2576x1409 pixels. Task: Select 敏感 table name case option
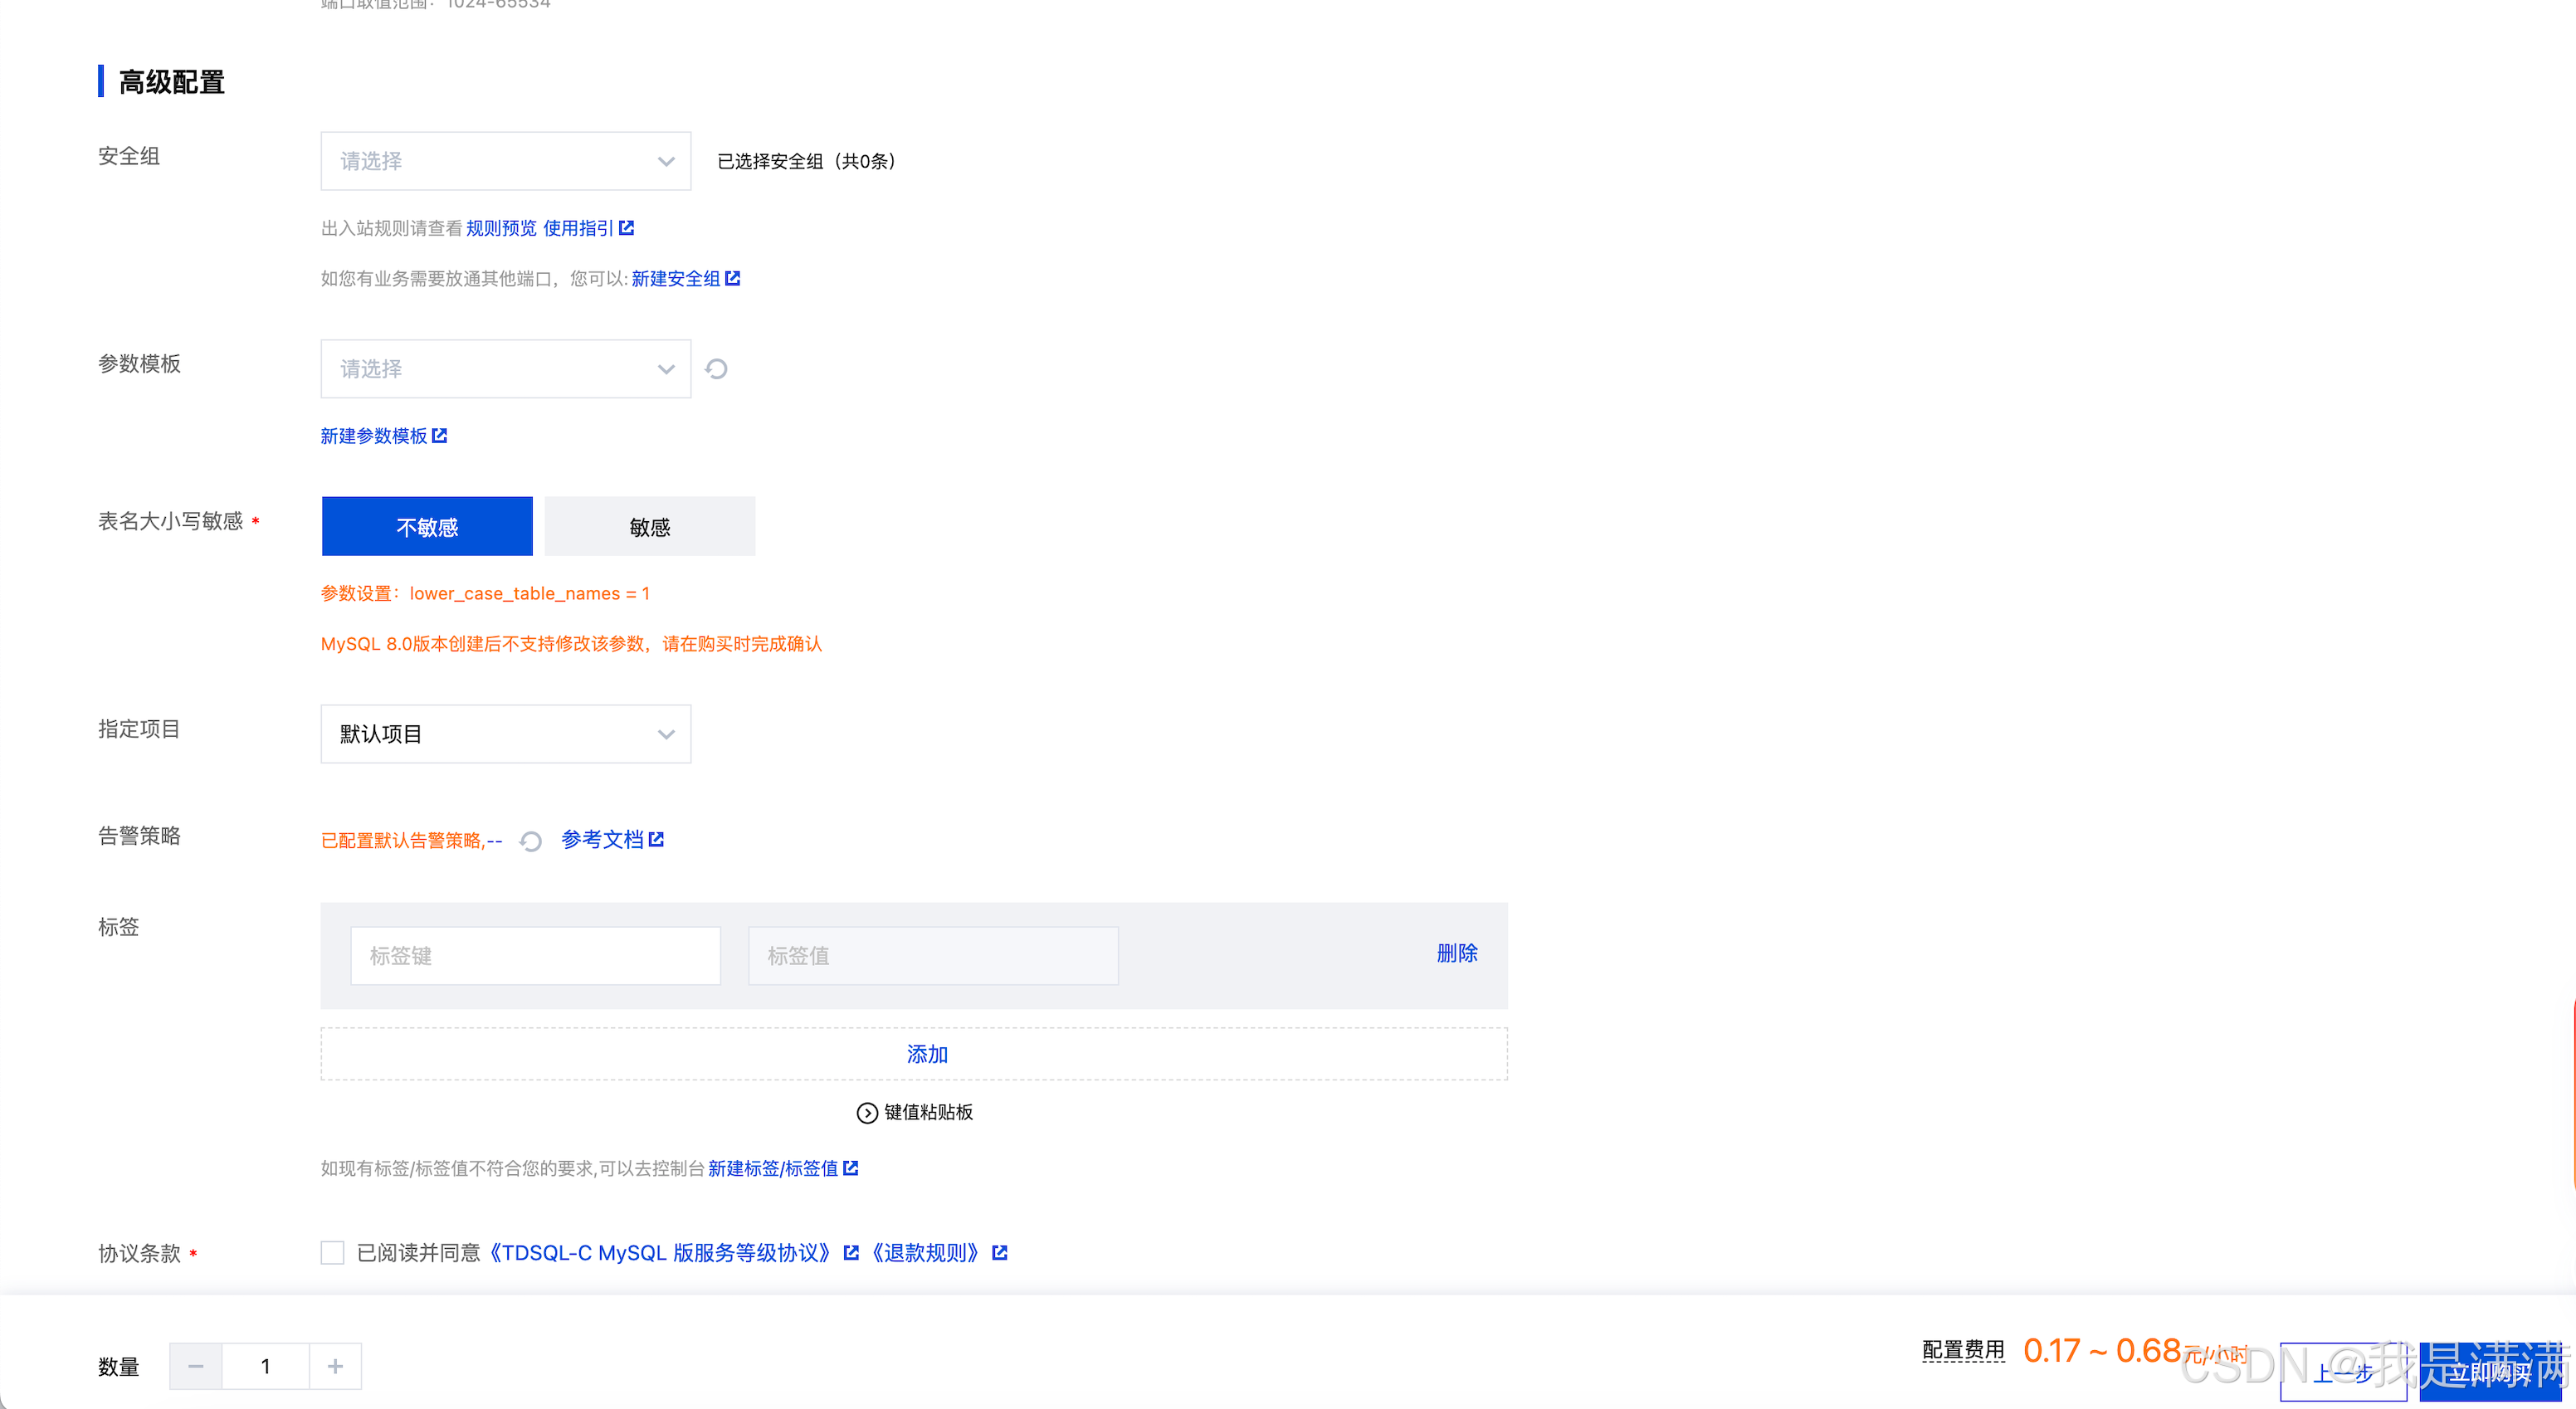point(650,527)
